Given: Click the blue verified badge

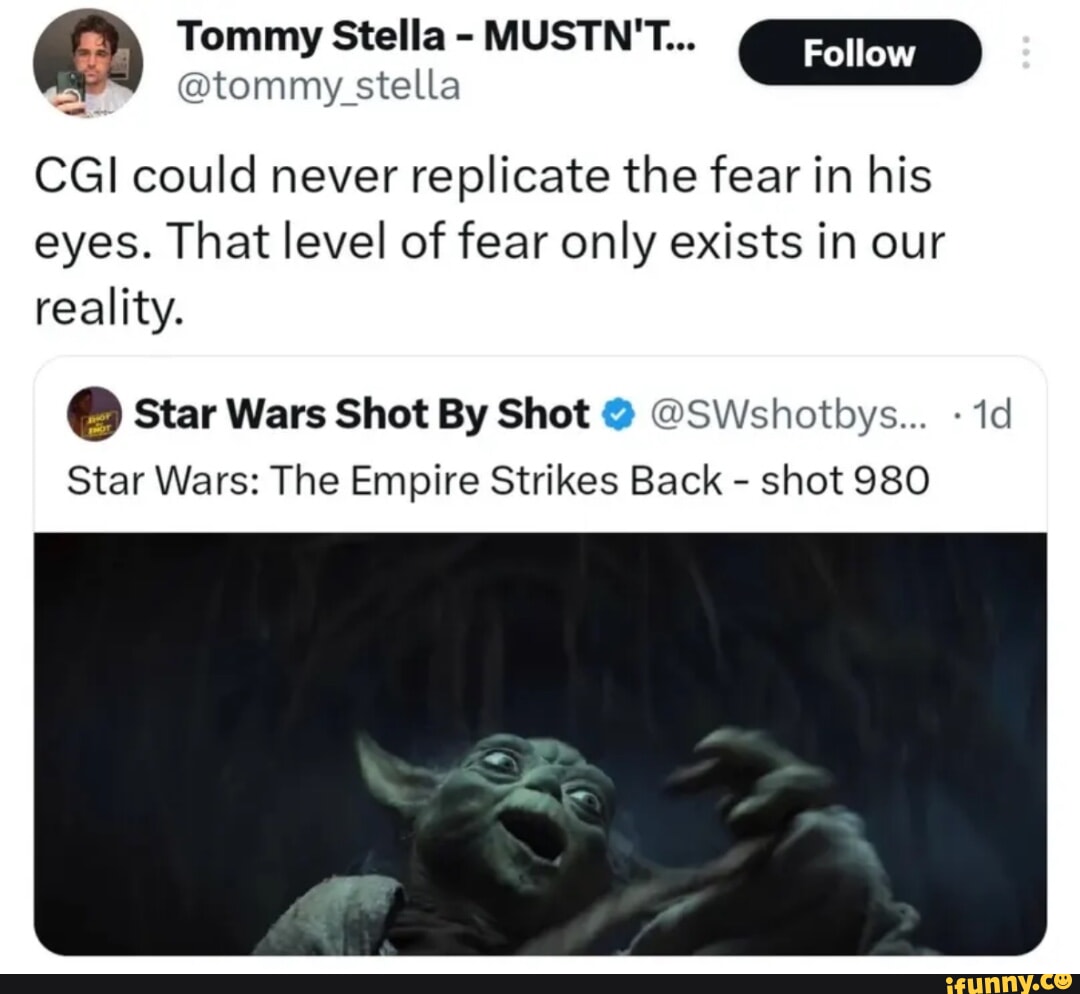Looking at the screenshot, I should tap(618, 414).
